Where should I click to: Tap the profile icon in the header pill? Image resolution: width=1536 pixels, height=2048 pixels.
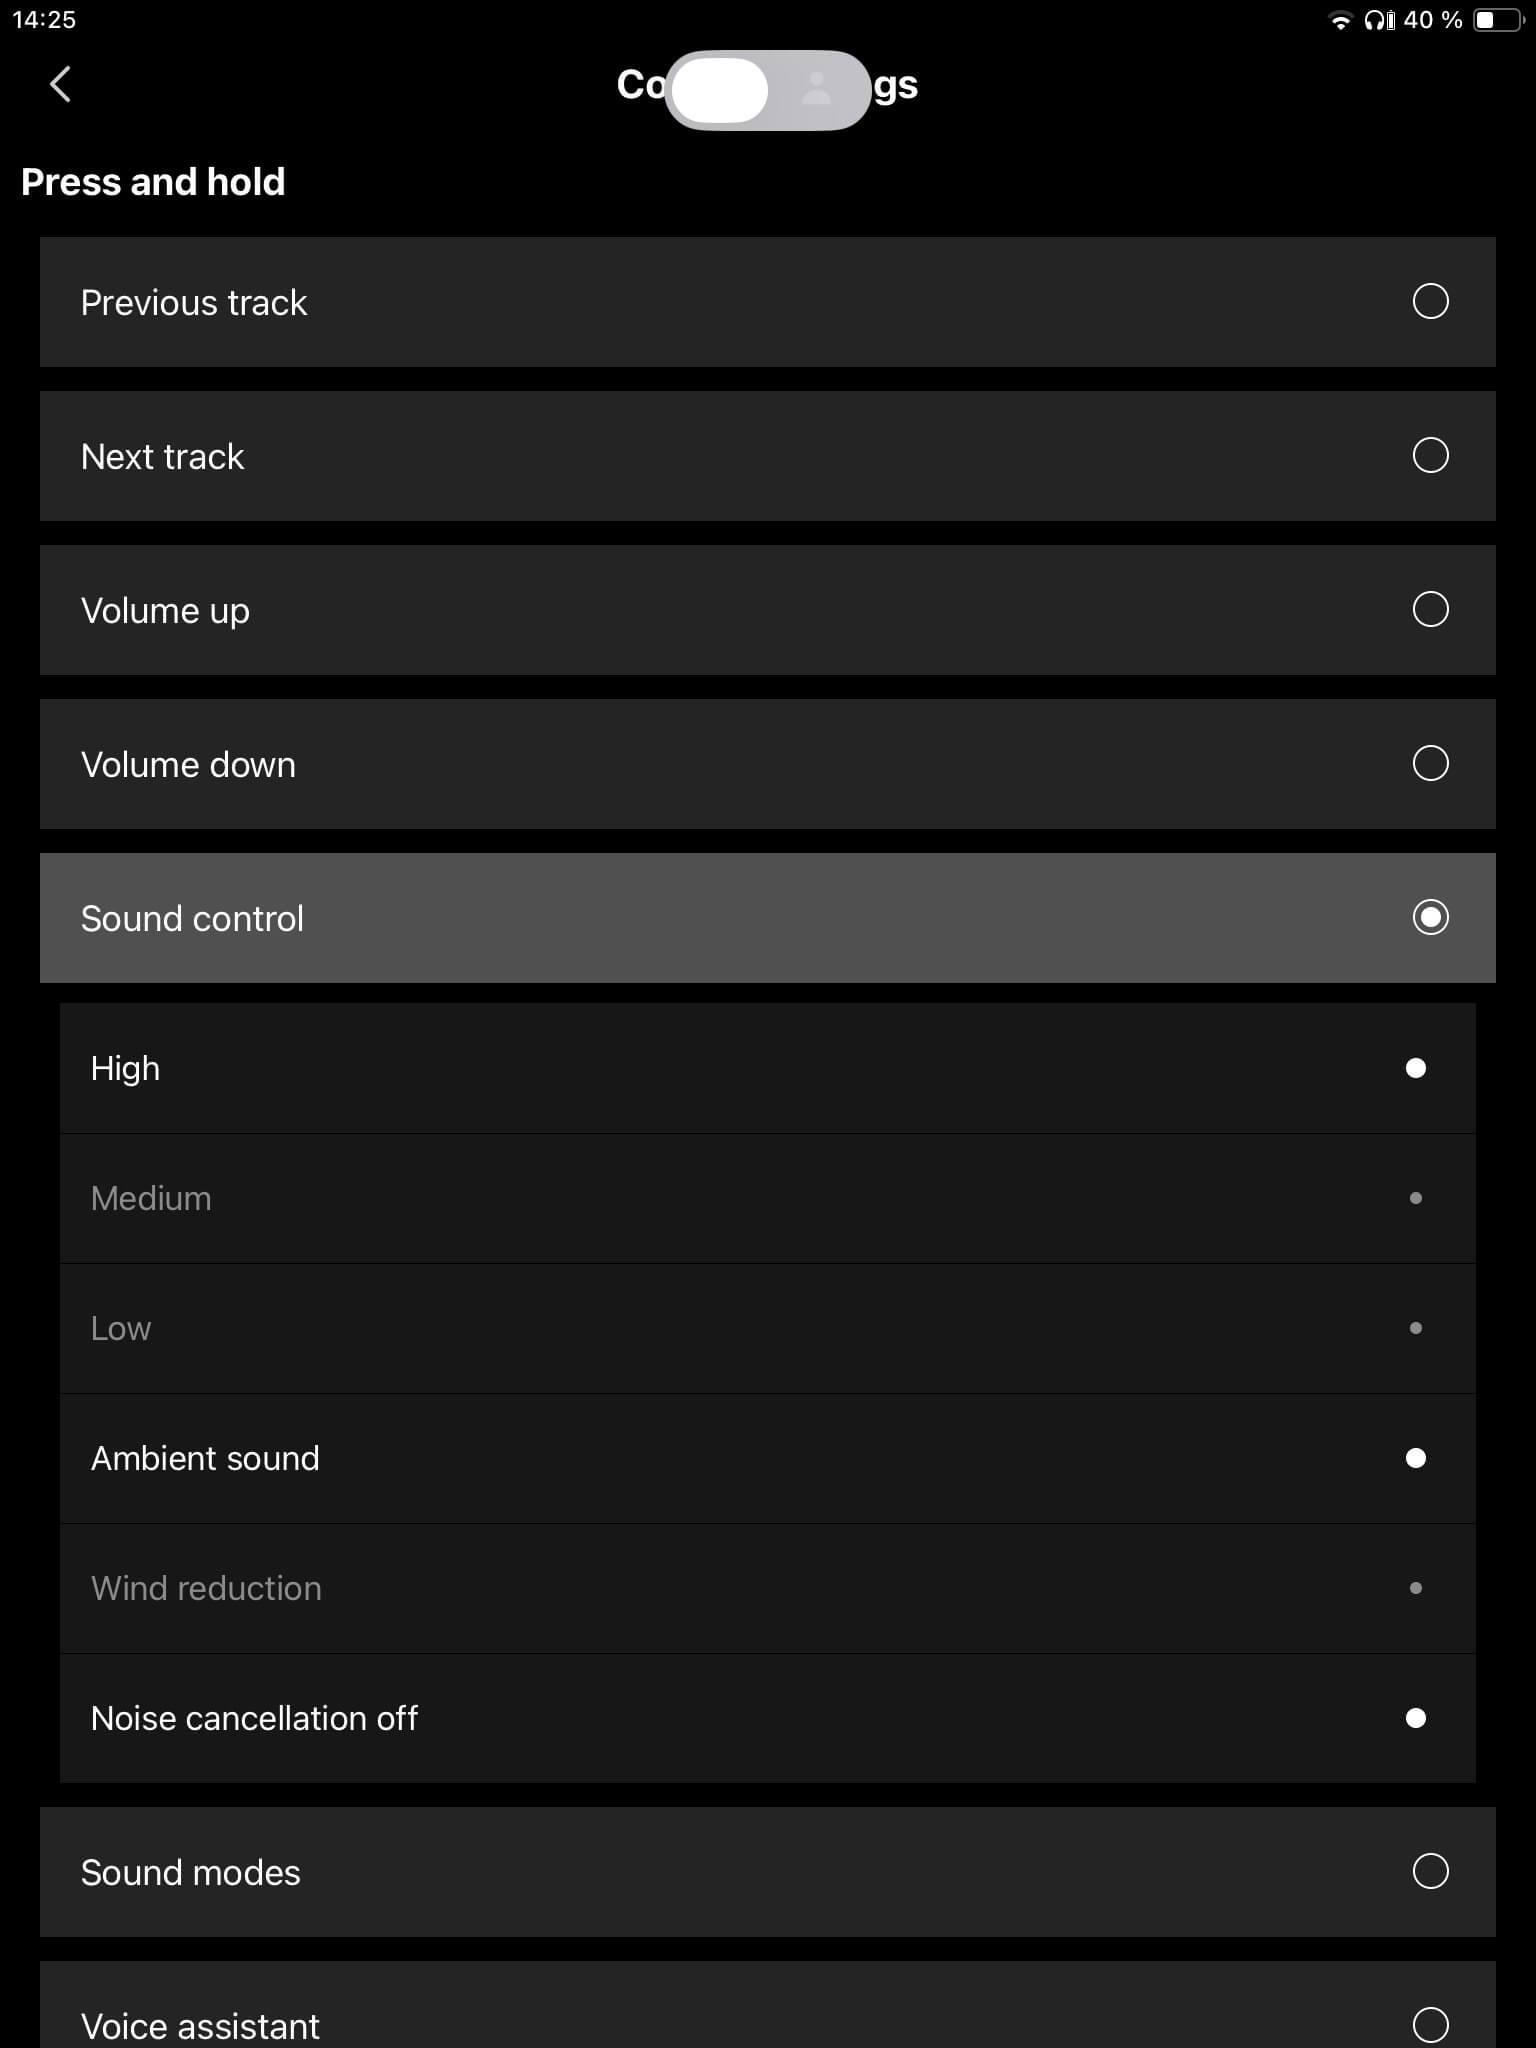point(817,90)
